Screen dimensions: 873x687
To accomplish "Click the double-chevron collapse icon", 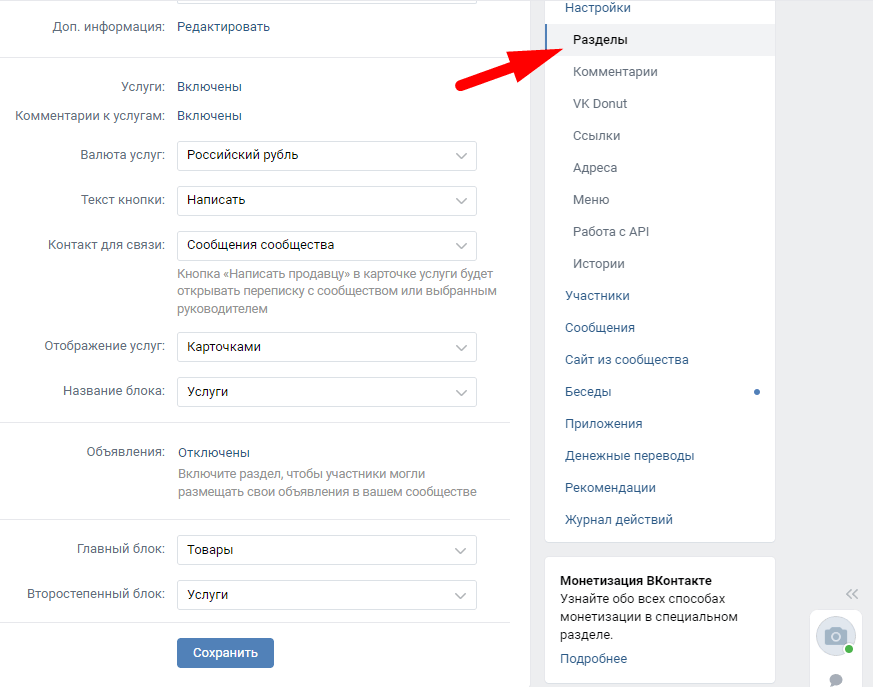I will click(852, 593).
